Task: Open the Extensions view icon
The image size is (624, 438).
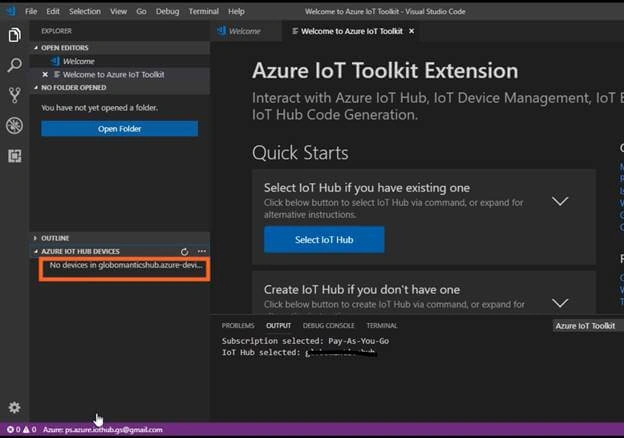Action: pyautogui.click(x=14, y=156)
